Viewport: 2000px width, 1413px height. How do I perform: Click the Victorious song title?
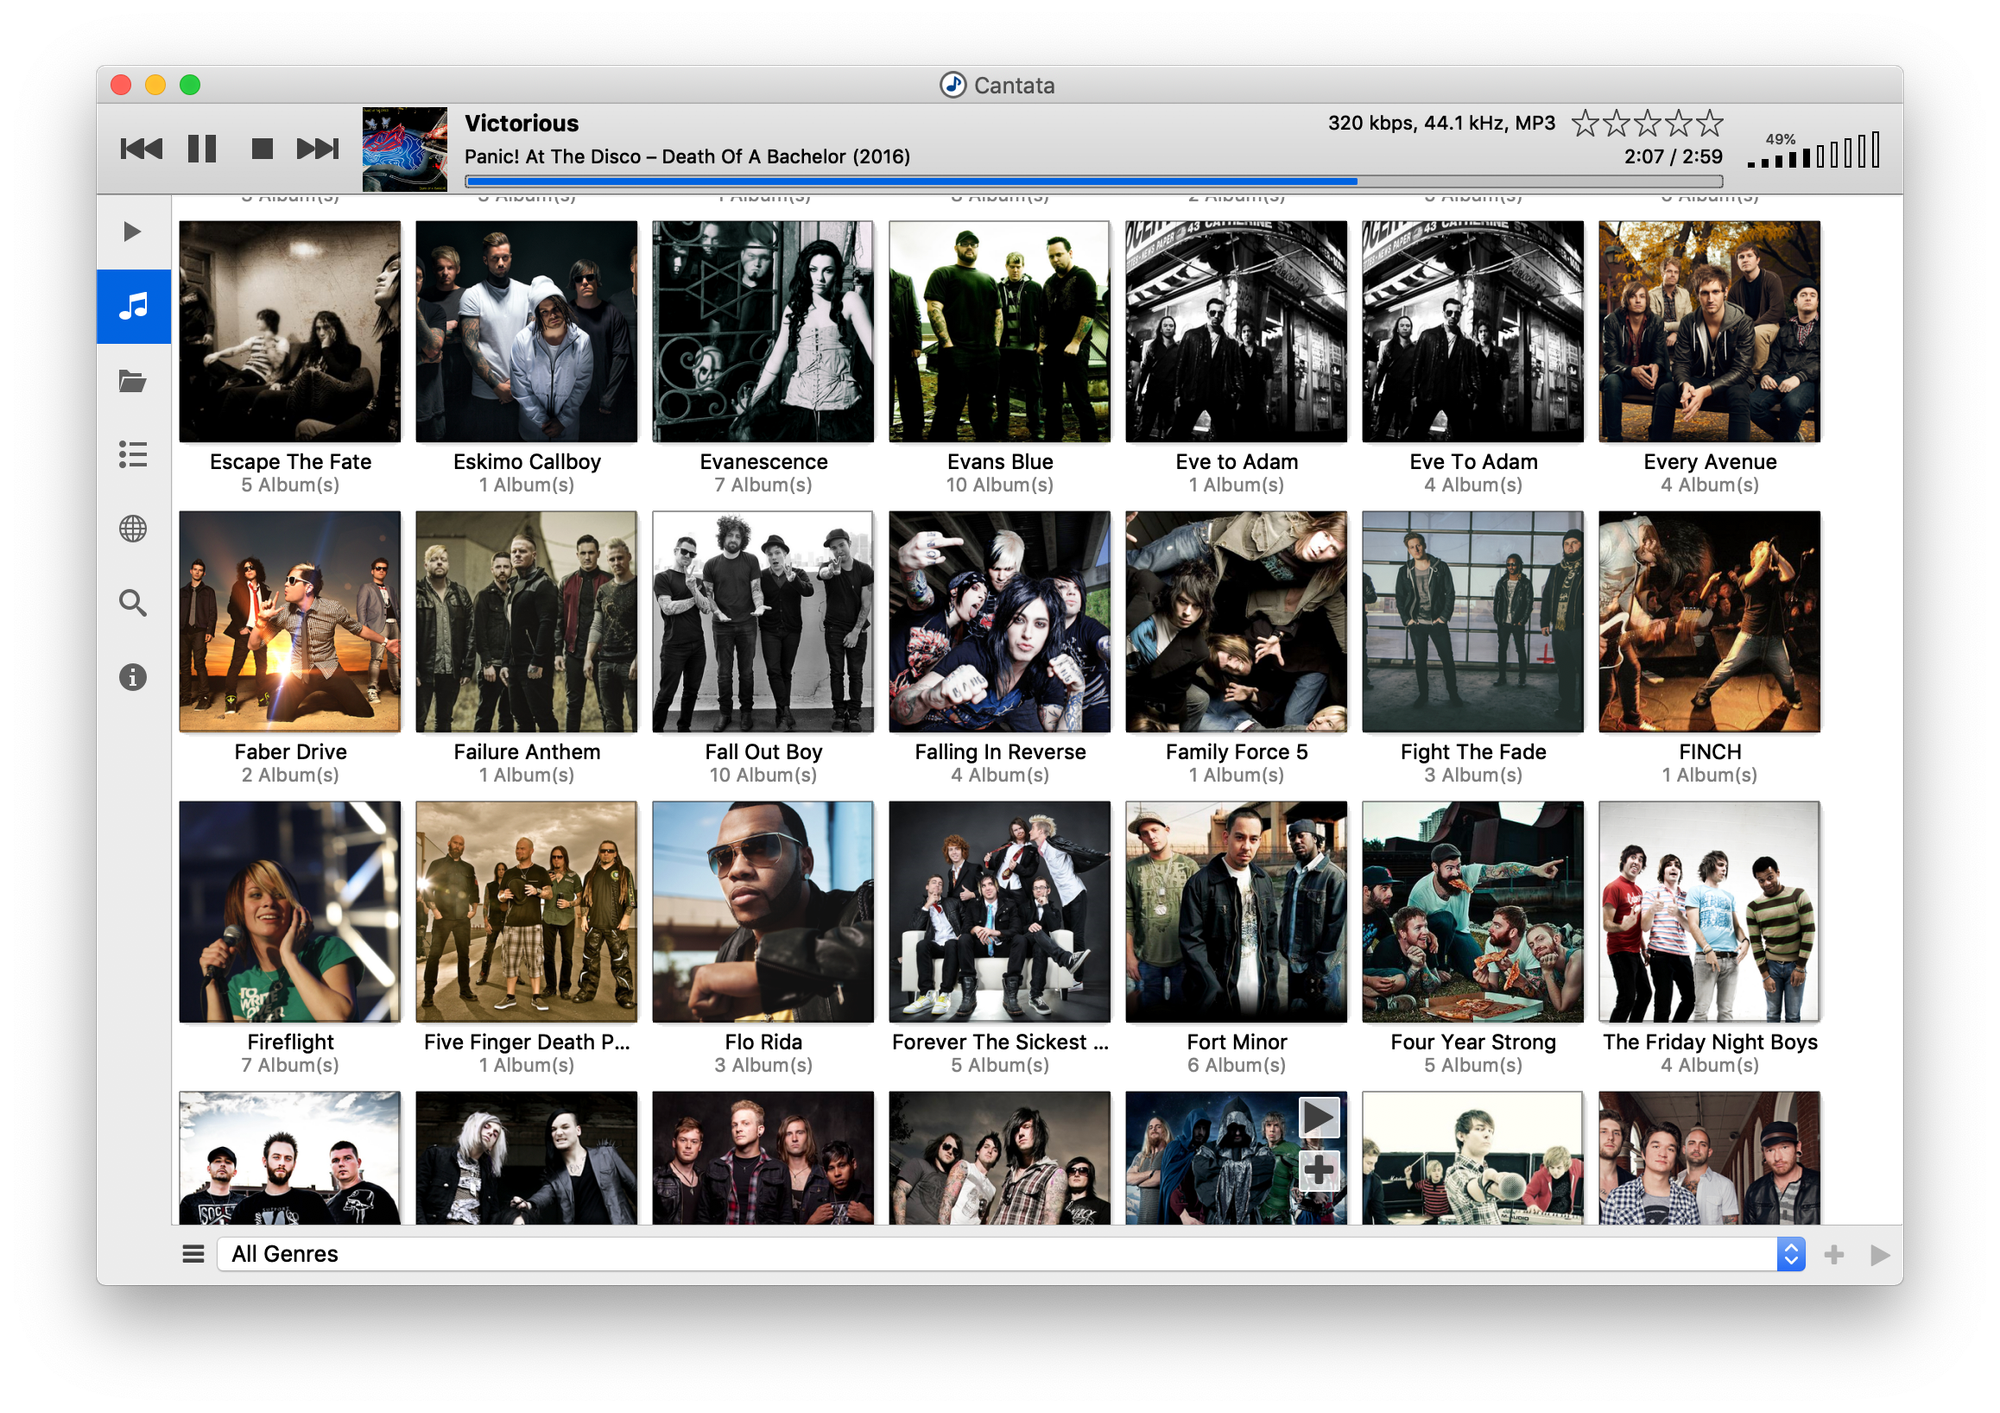522,124
